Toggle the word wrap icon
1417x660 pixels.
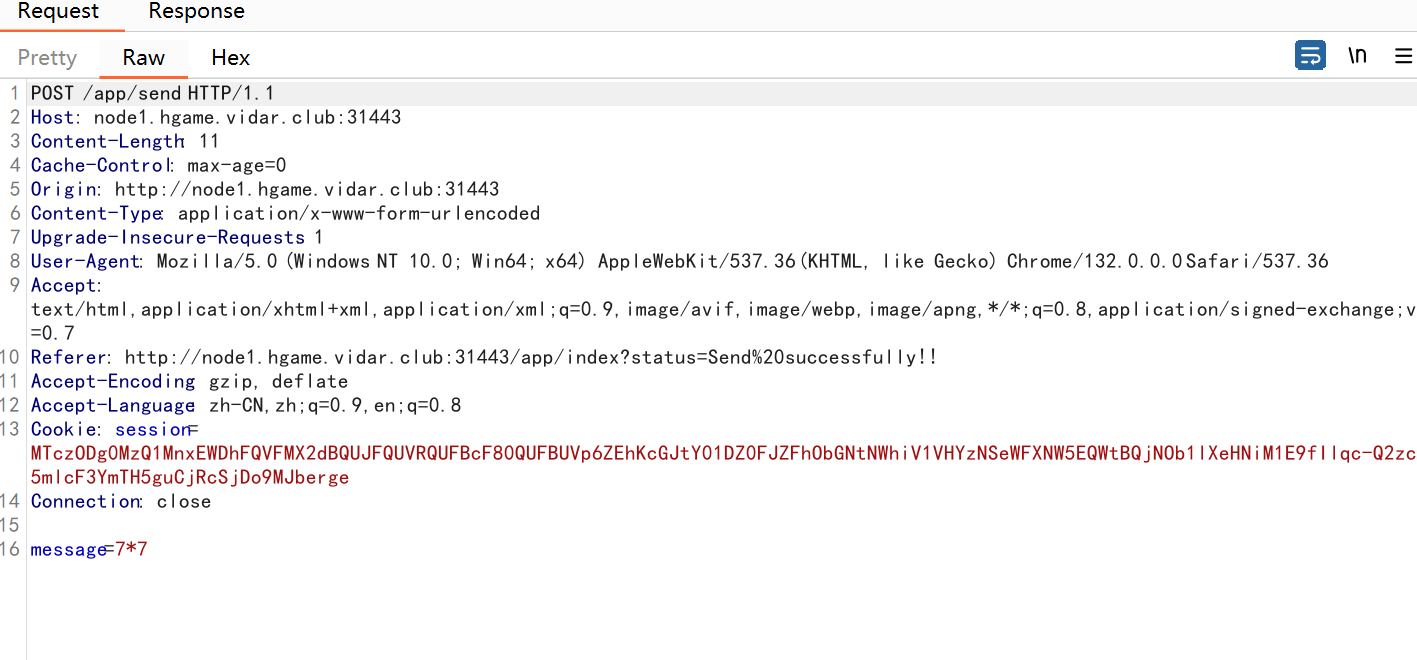tap(1309, 55)
